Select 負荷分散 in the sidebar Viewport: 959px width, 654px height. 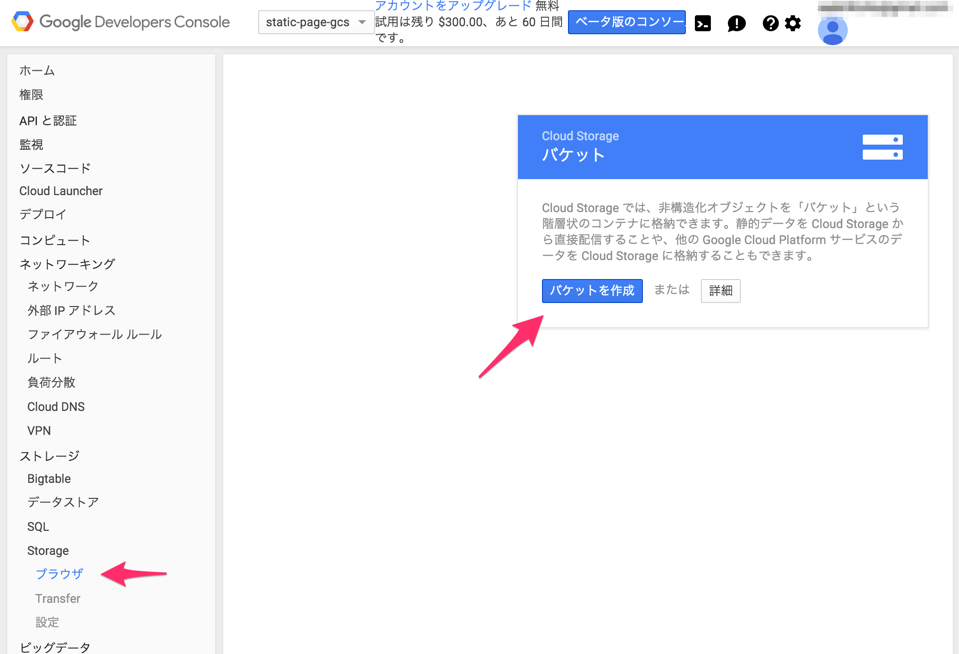click(x=51, y=382)
